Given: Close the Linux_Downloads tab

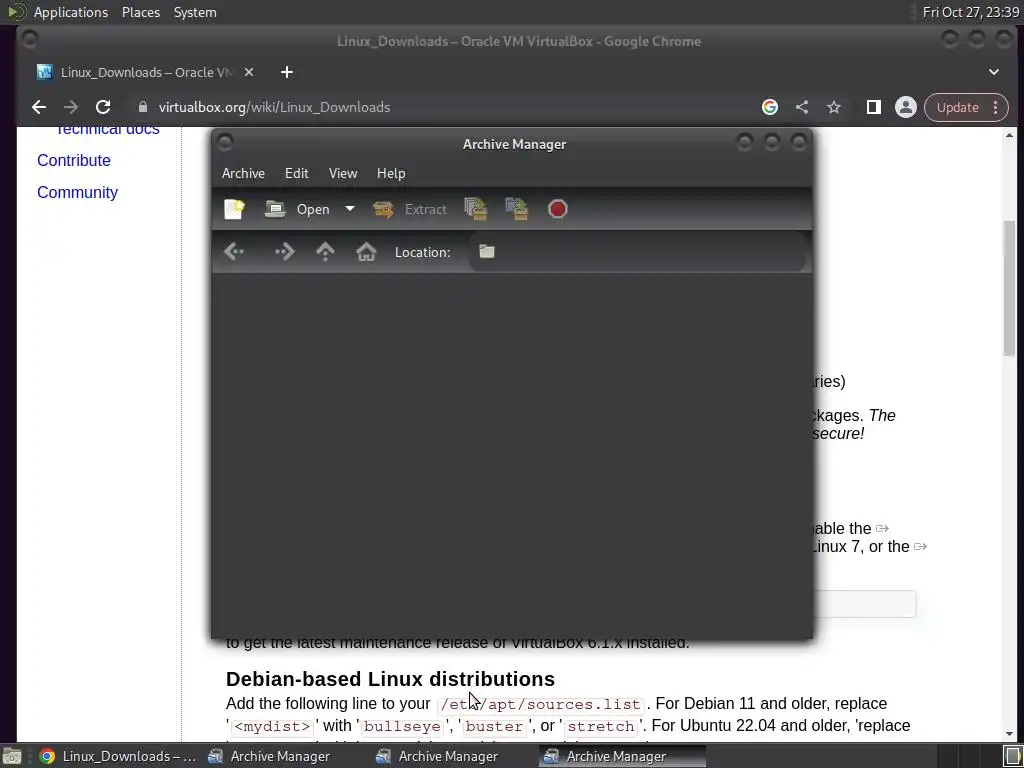Looking at the screenshot, I should tap(249, 72).
